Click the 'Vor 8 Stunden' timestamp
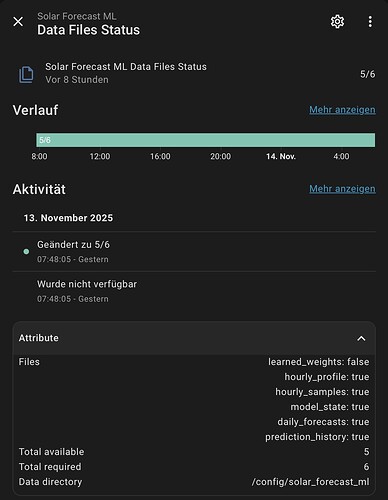388x500 pixels. (77, 80)
